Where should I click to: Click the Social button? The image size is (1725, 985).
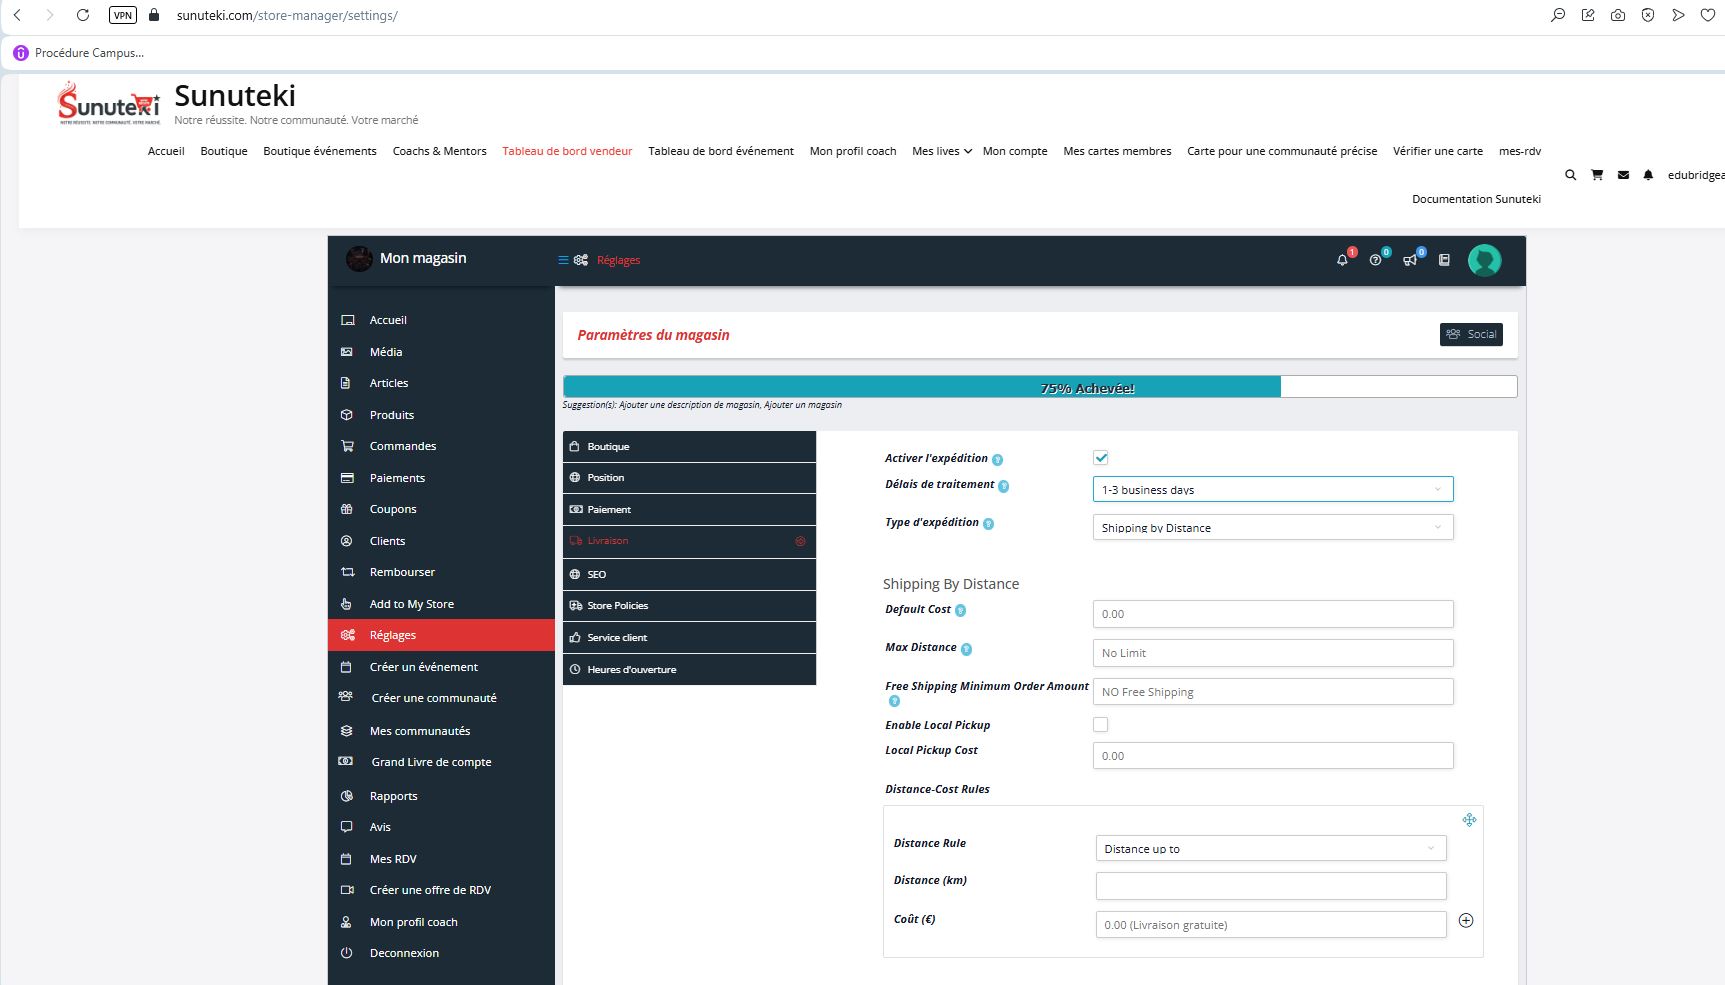(1471, 334)
